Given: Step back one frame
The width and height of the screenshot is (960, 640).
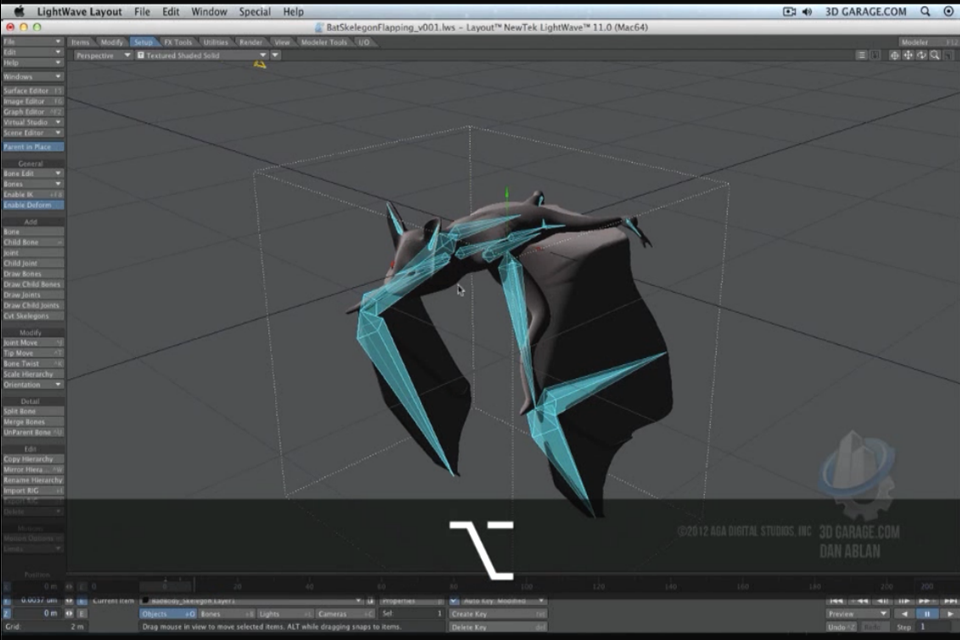Looking at the screenshot, I should [882, 601].
